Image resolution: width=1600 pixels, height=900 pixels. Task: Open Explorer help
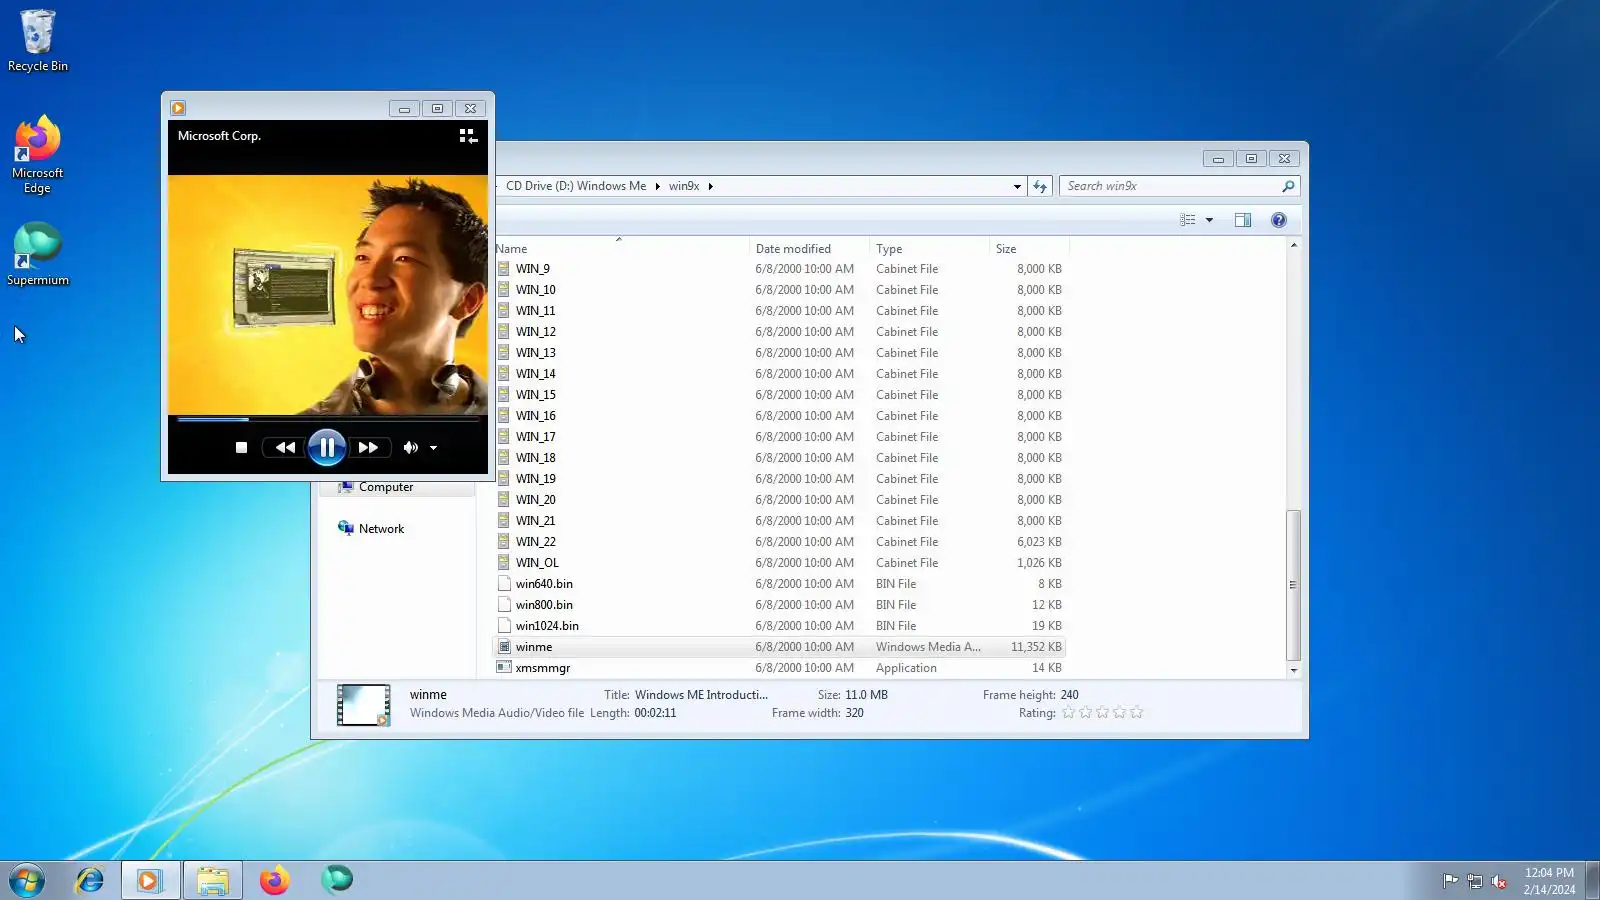pos(1279,220)
